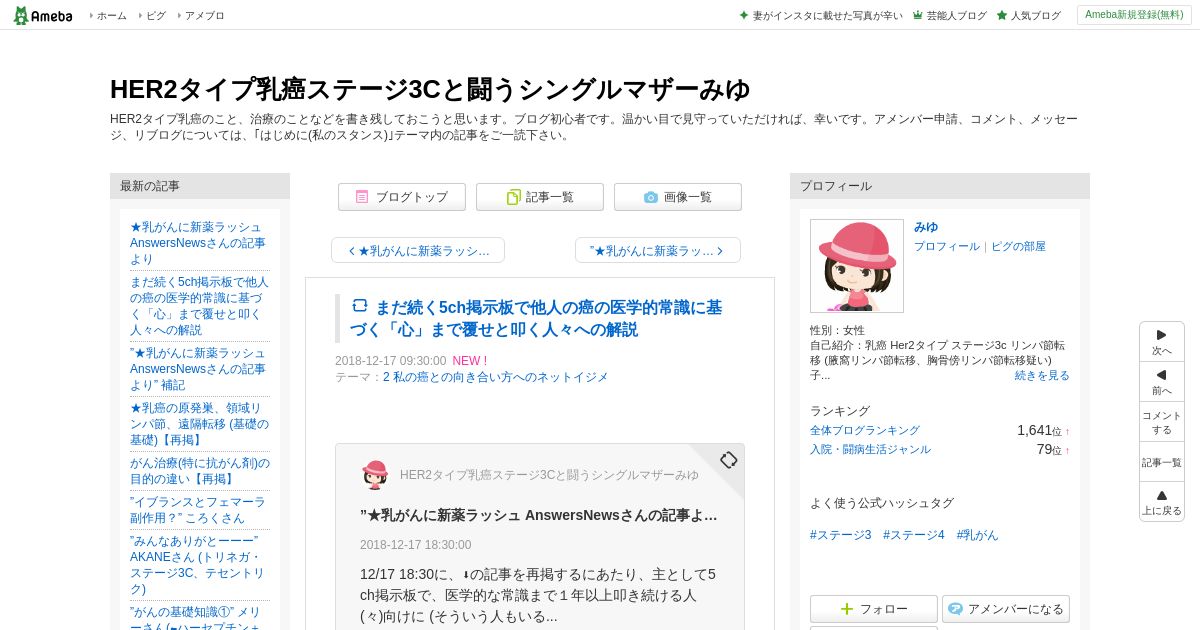Open ピグ in the top navigation
Image resolution: width=1200 pixels, height=630 pixels.
click(156, 15)
